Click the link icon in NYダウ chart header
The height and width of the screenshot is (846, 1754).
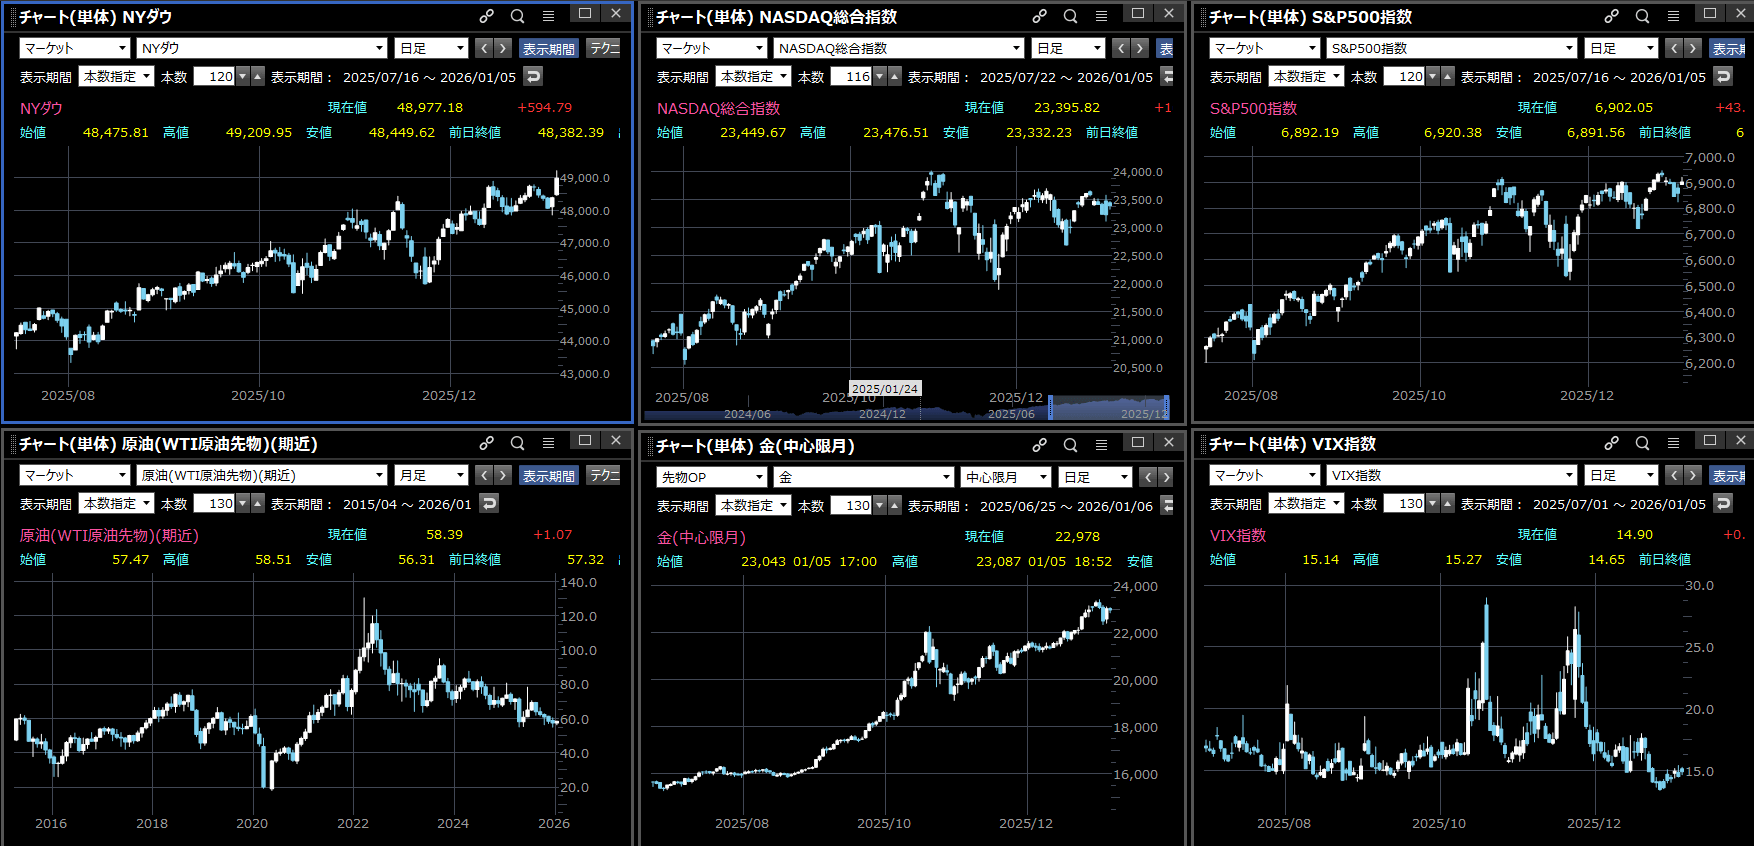point(486,16)
